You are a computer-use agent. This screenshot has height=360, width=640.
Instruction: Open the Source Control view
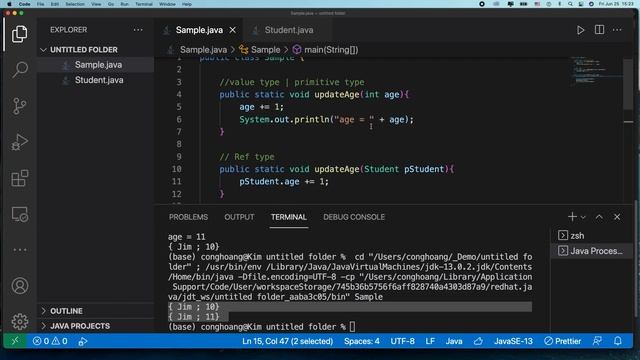(19, 106)
